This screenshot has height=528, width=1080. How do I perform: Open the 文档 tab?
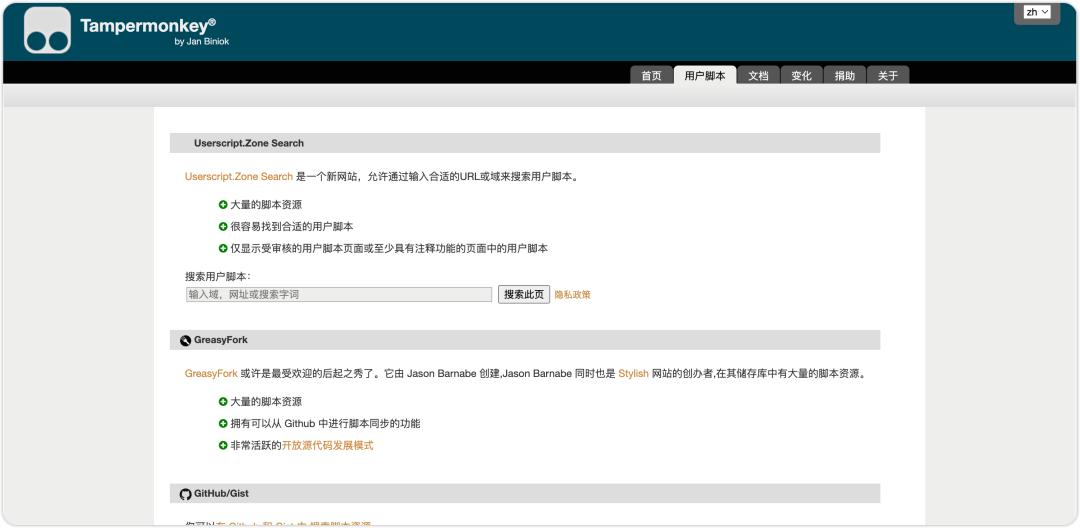(758, 75)
